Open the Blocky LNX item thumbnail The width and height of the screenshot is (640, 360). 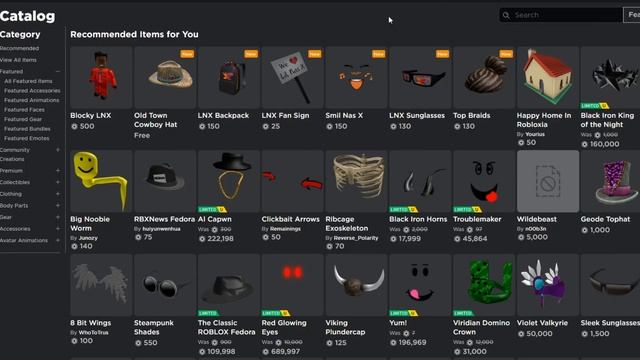(x=101, y=77)
